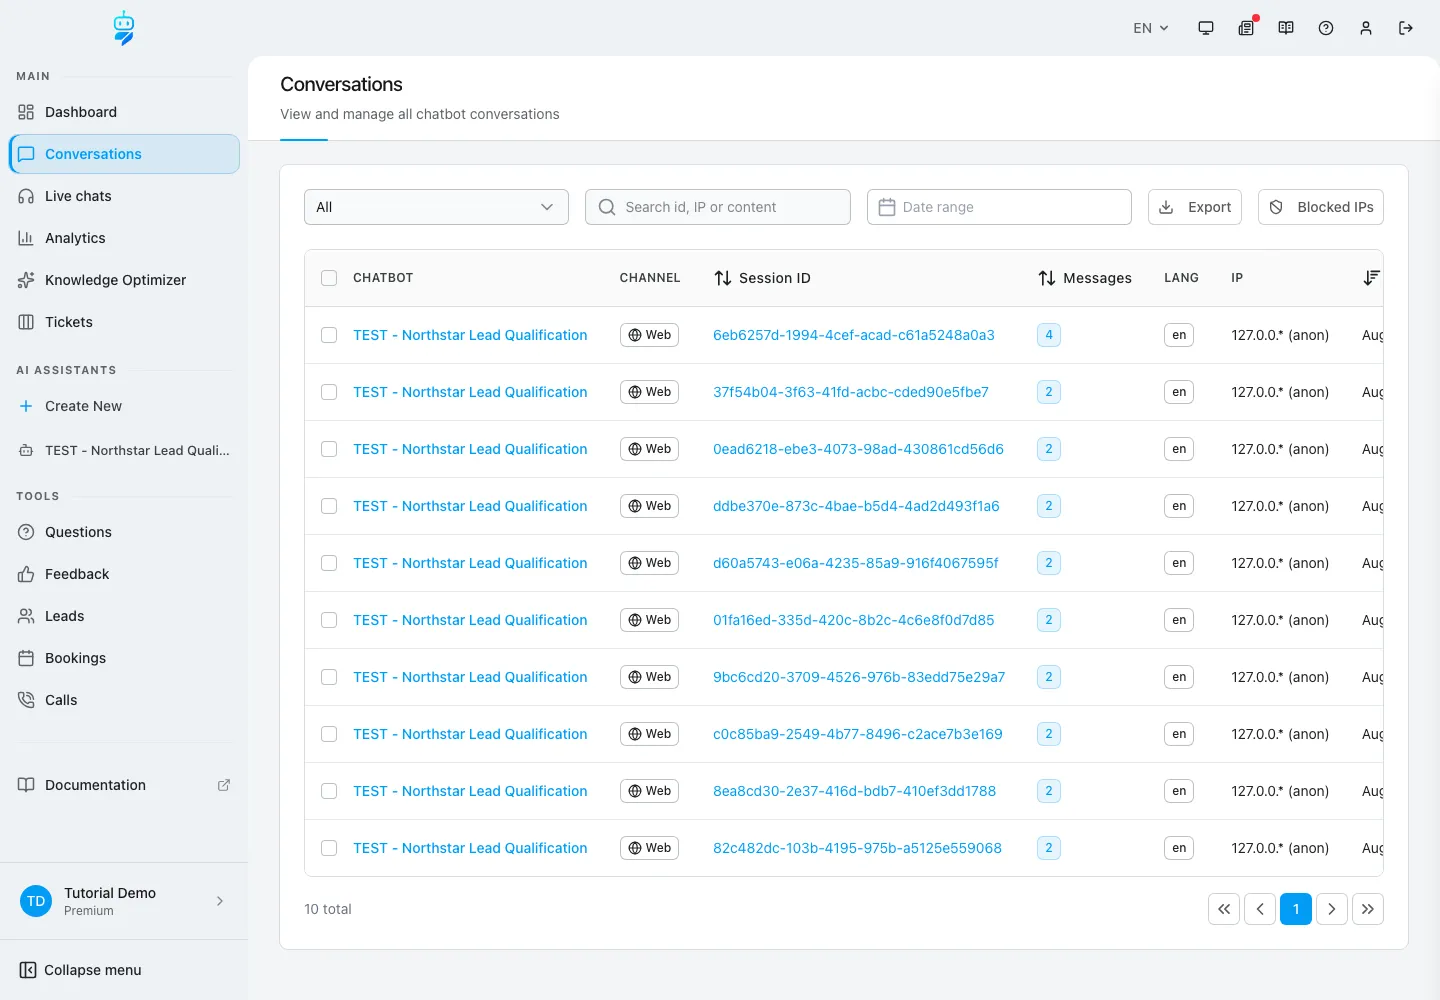Image resolution: width=1440 pixels, height=1000 pixels.
Task: Open the Dashboard page
Action: click(124, 112)
